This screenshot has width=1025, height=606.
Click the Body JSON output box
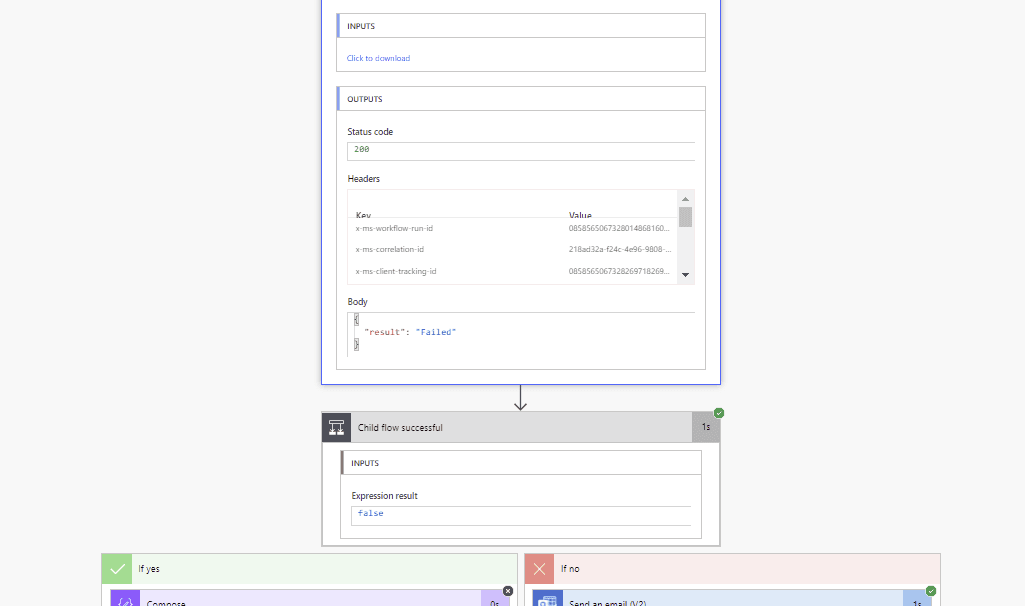521,334
